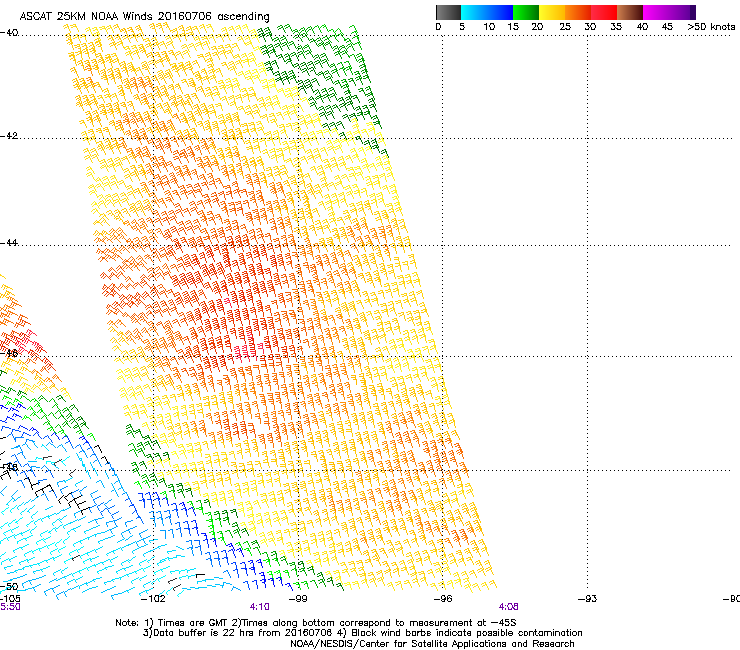
Task: Click the legend label '40' knots
Action: (x=642, y=26)
